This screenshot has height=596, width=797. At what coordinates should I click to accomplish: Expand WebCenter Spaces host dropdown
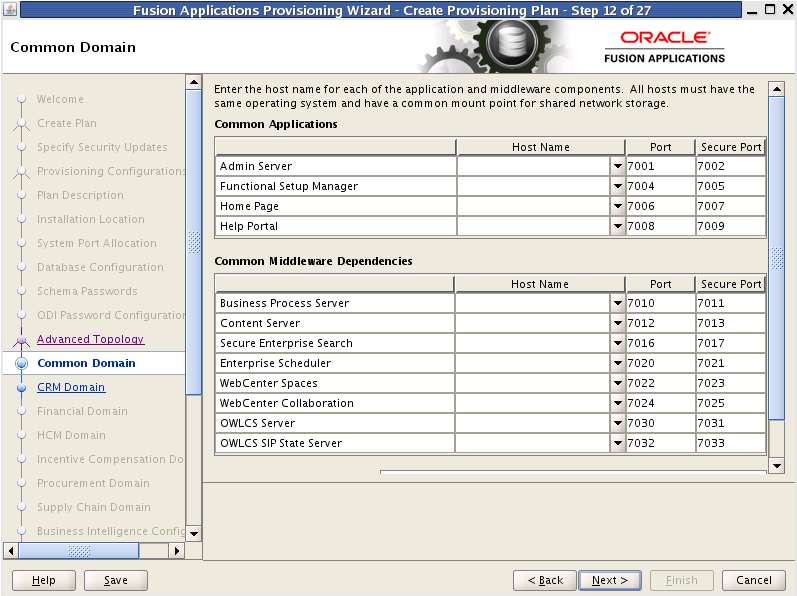(x=618, y=383)
